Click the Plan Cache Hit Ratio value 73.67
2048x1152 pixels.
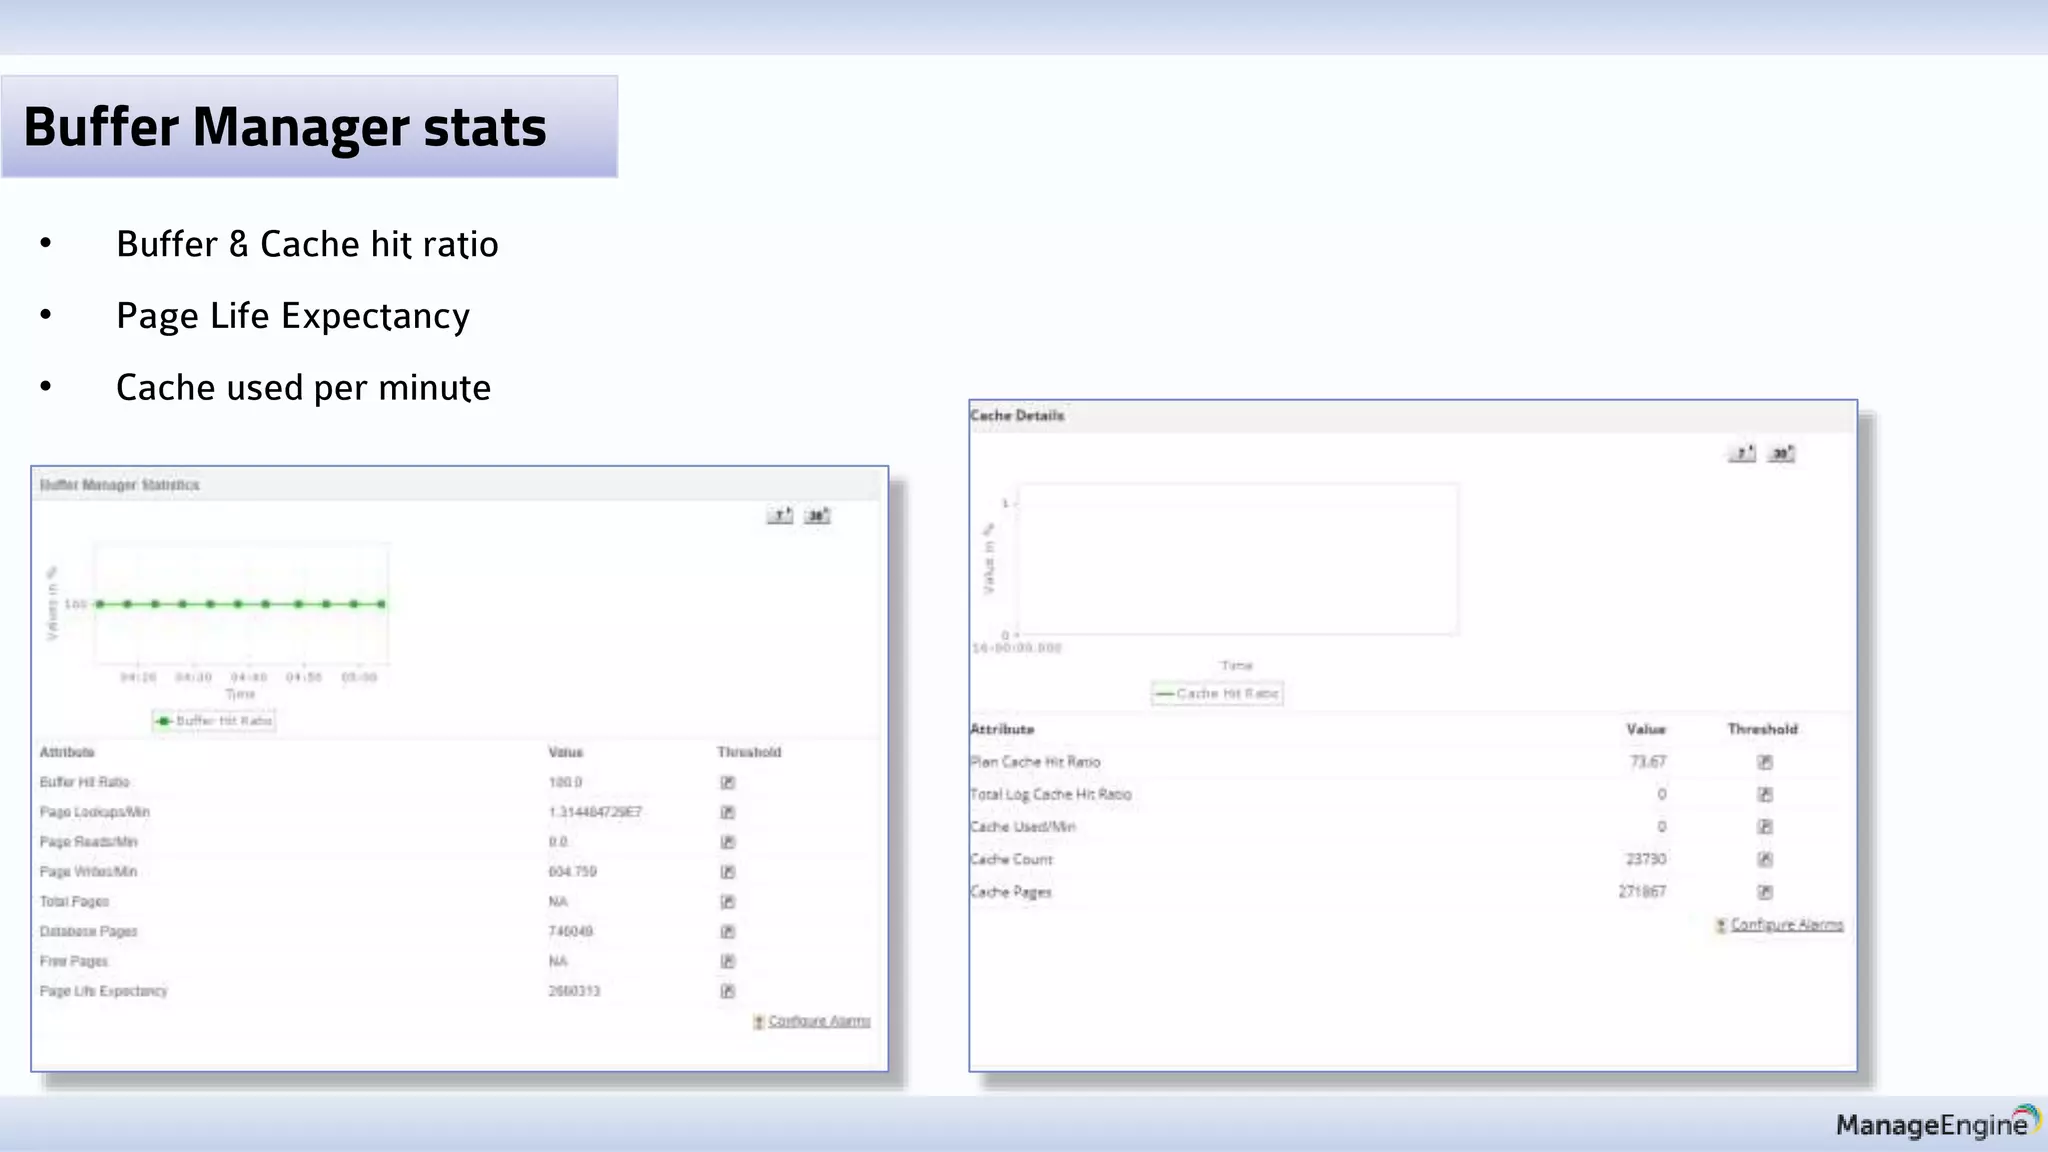tap(1648, 762)
